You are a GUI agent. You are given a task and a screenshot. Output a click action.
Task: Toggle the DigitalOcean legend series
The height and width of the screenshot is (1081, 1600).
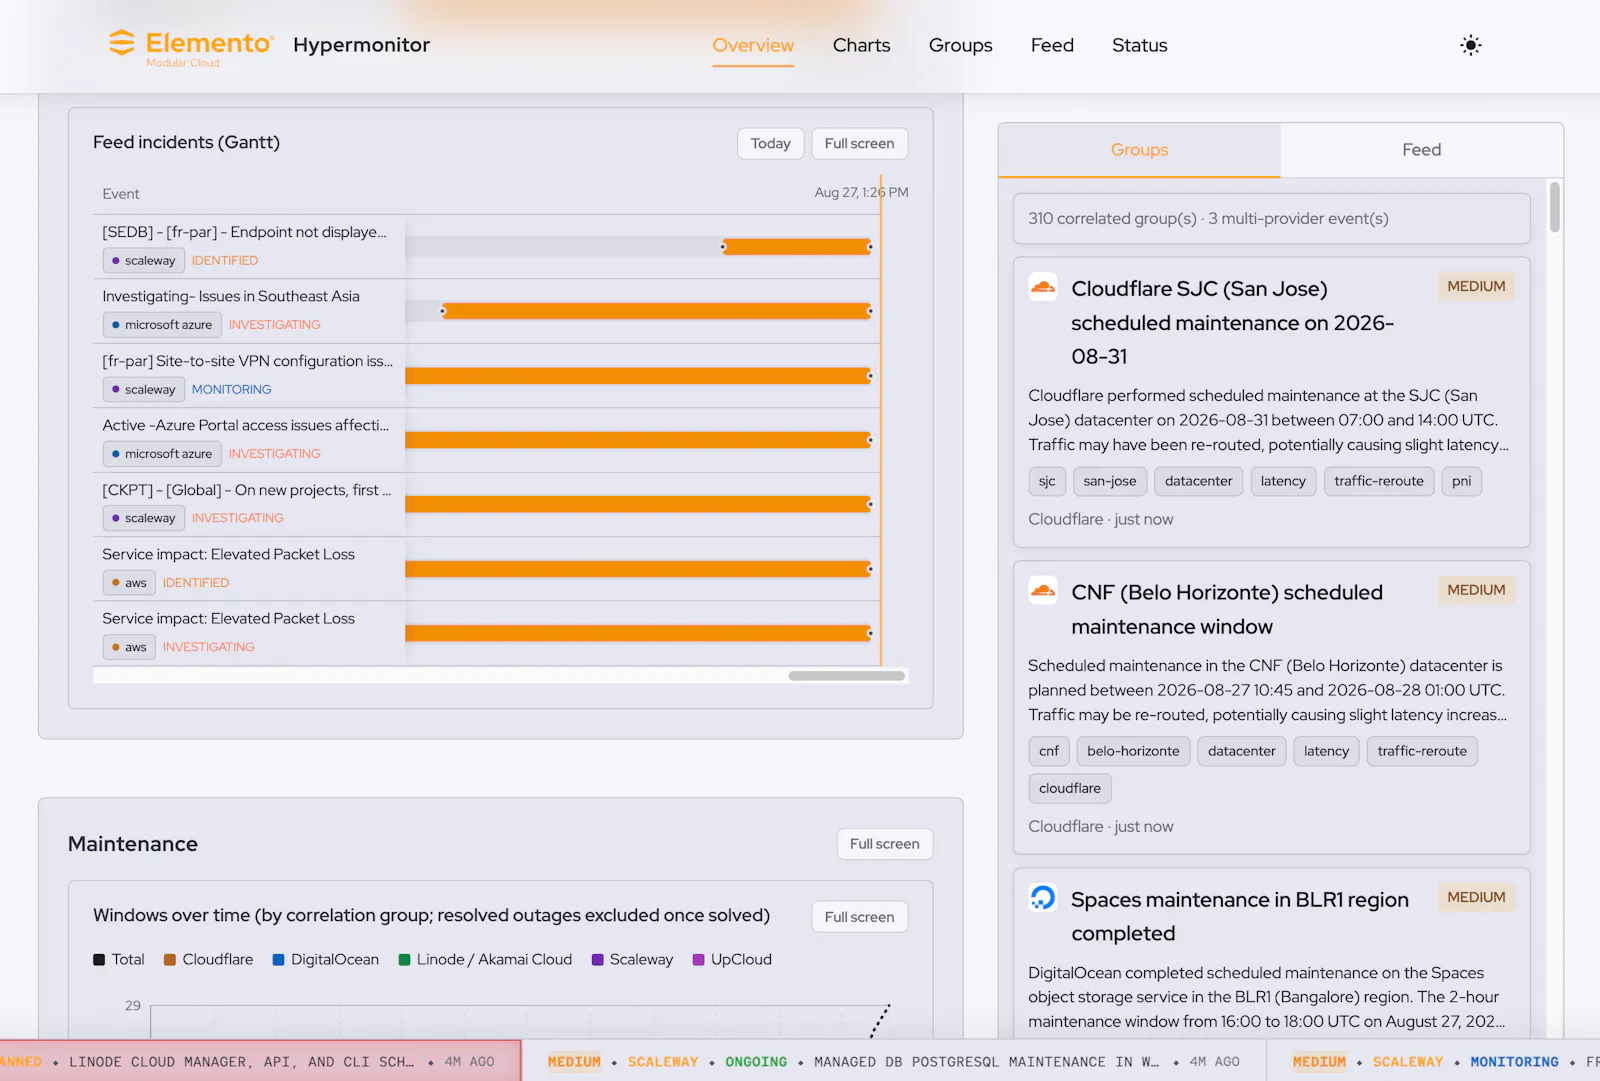pos(325,959)
